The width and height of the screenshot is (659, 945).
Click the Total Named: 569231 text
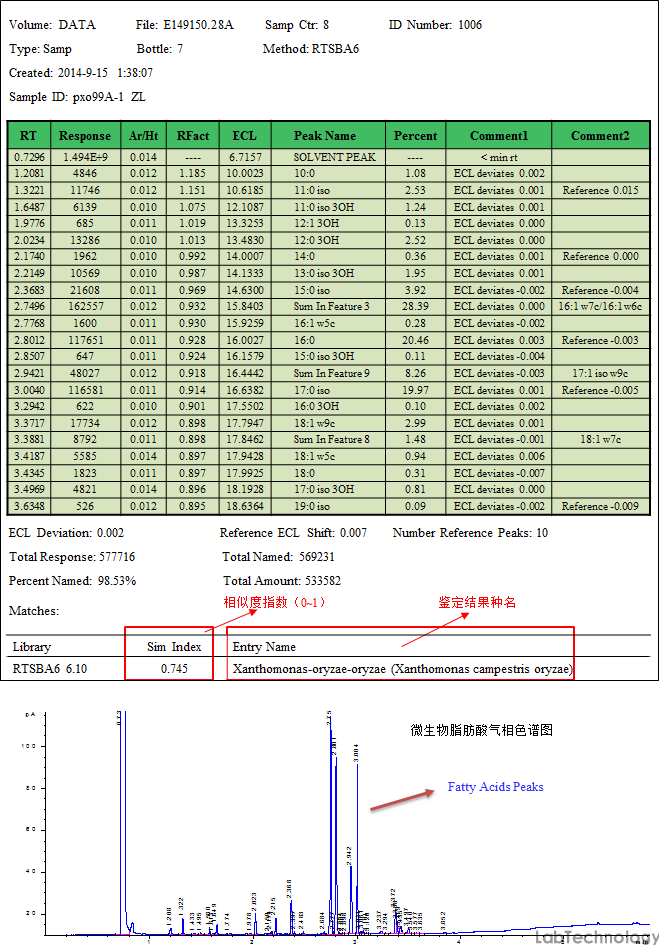click(x=278, y=557)
